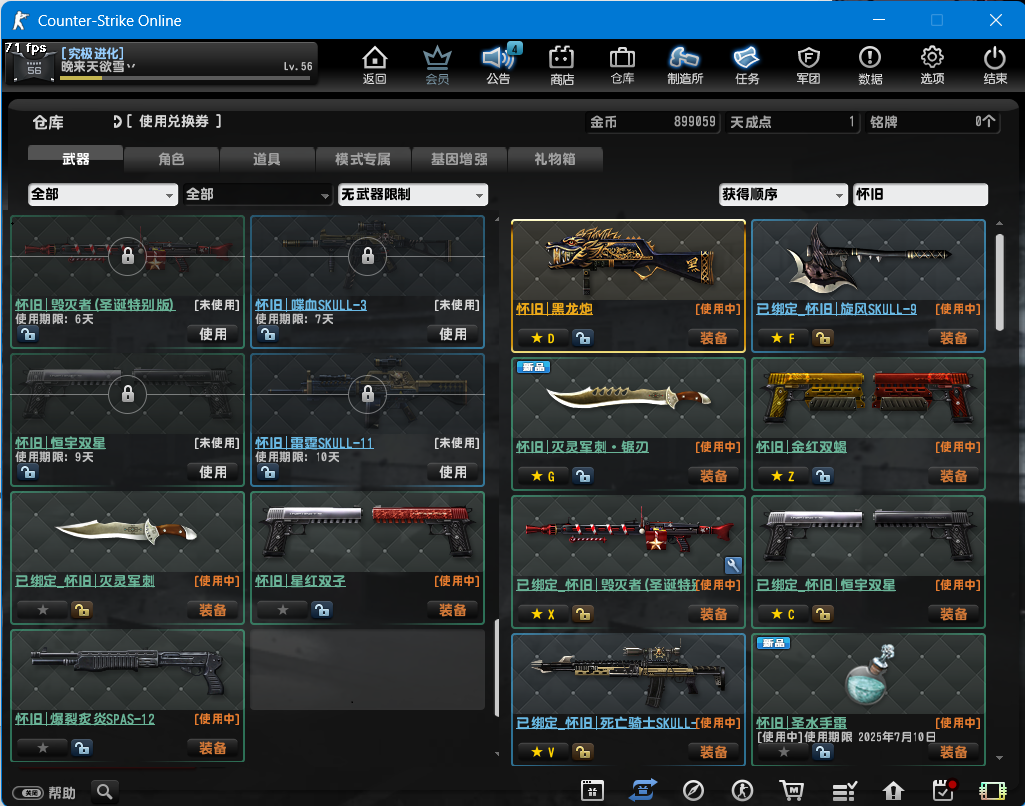The width and height of the screenshot is (1025, 806).
Task: Toggle the 帮助 help switch
Action: 28,793
